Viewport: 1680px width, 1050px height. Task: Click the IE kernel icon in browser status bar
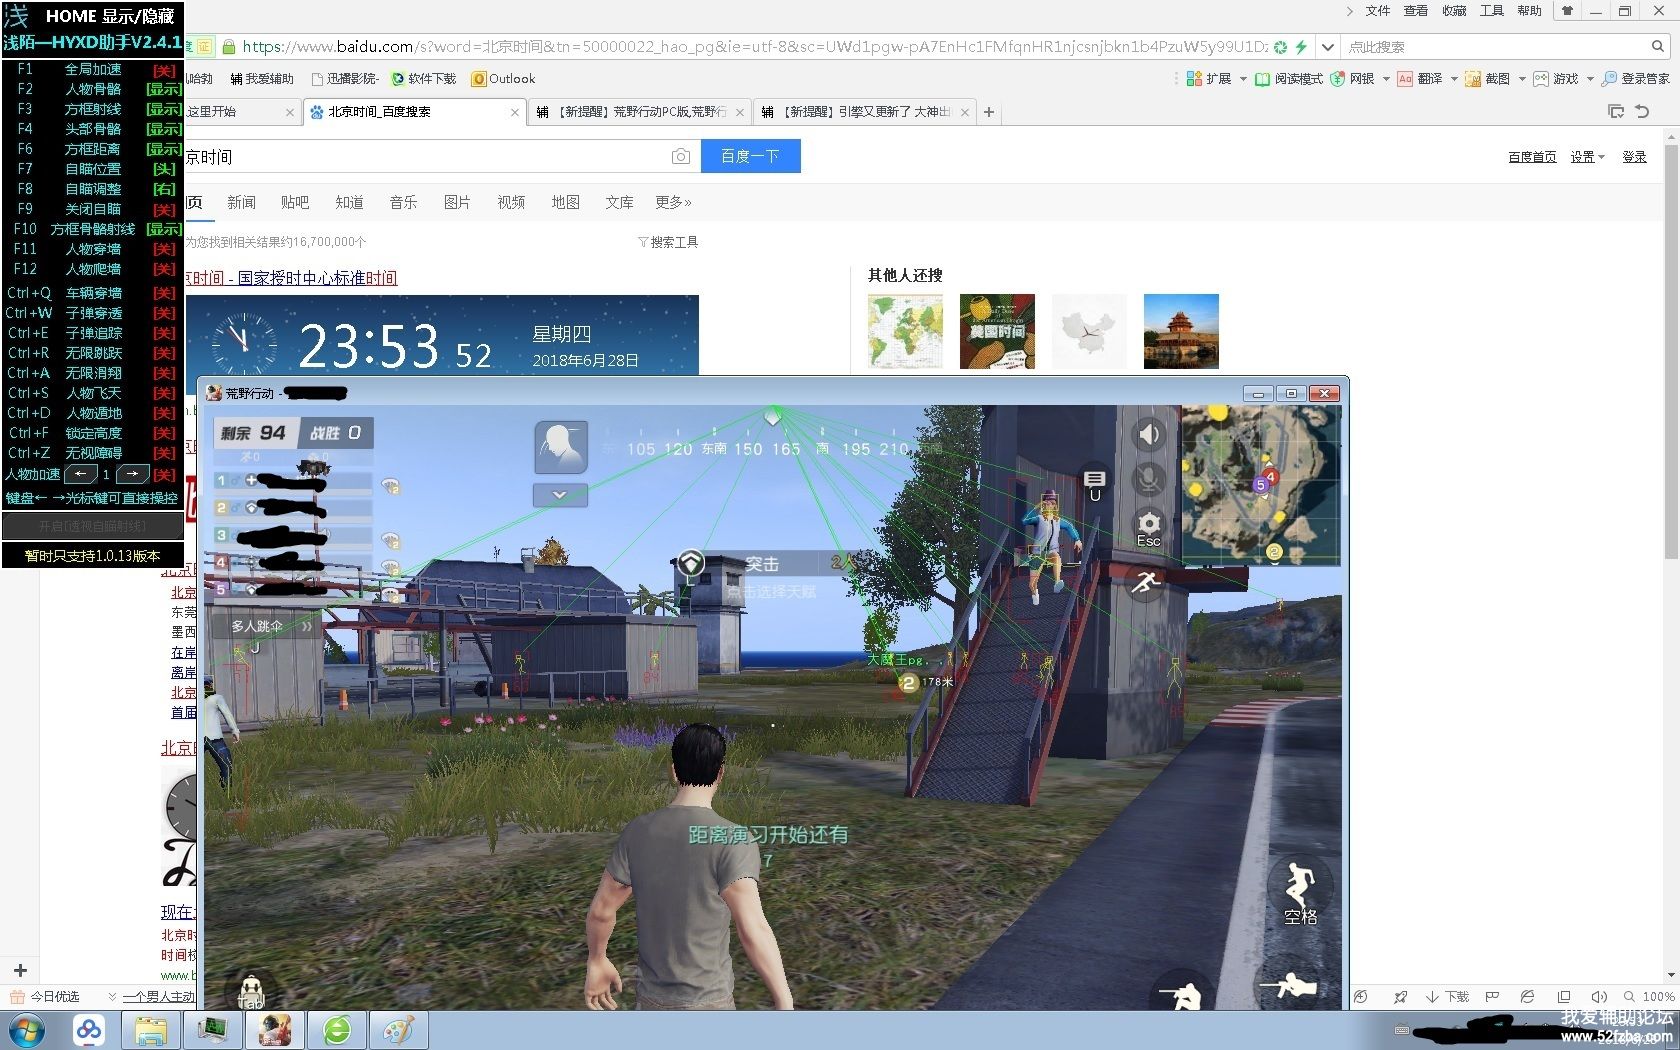tap(1527, 997)
